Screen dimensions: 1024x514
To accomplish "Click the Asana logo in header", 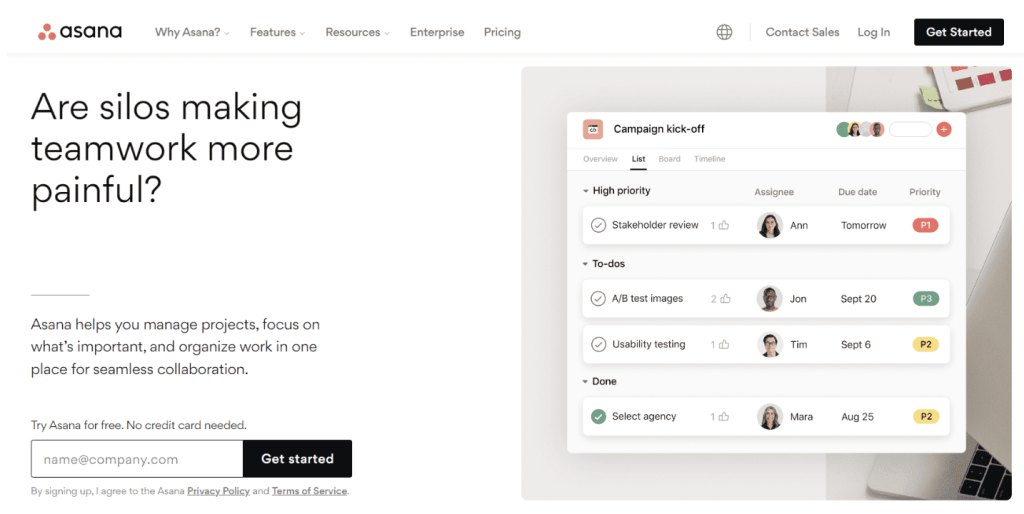I will (x=80, y=32).
